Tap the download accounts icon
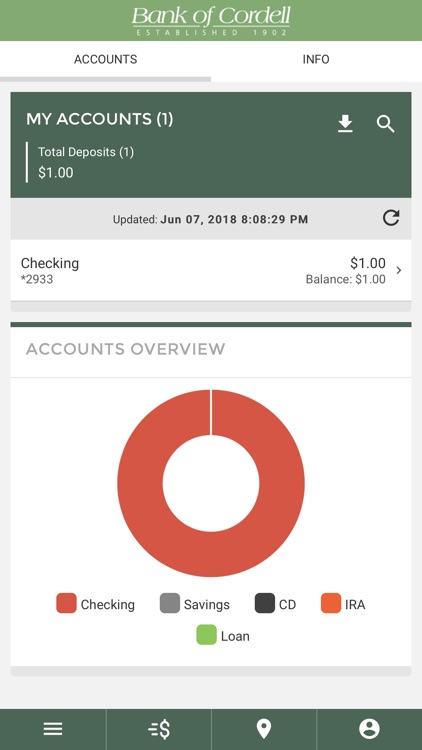This screenshot has height=750, width=422. click(x=345, y=124)
